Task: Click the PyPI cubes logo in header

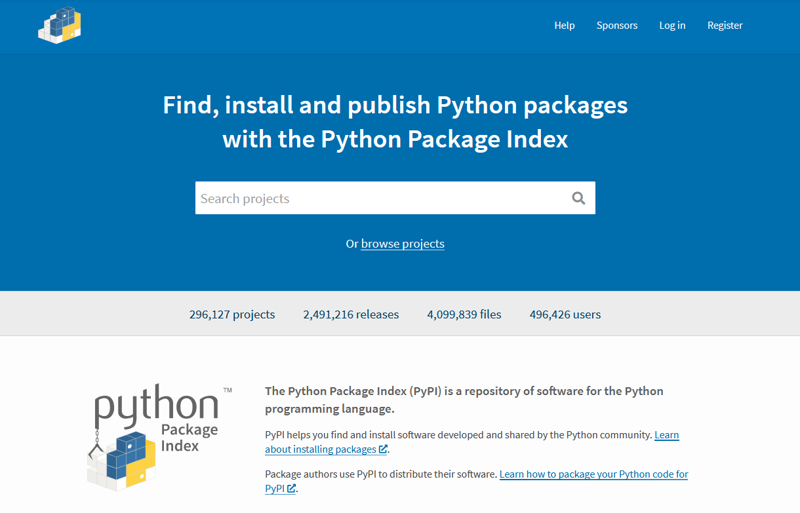Action: point(60,25)
